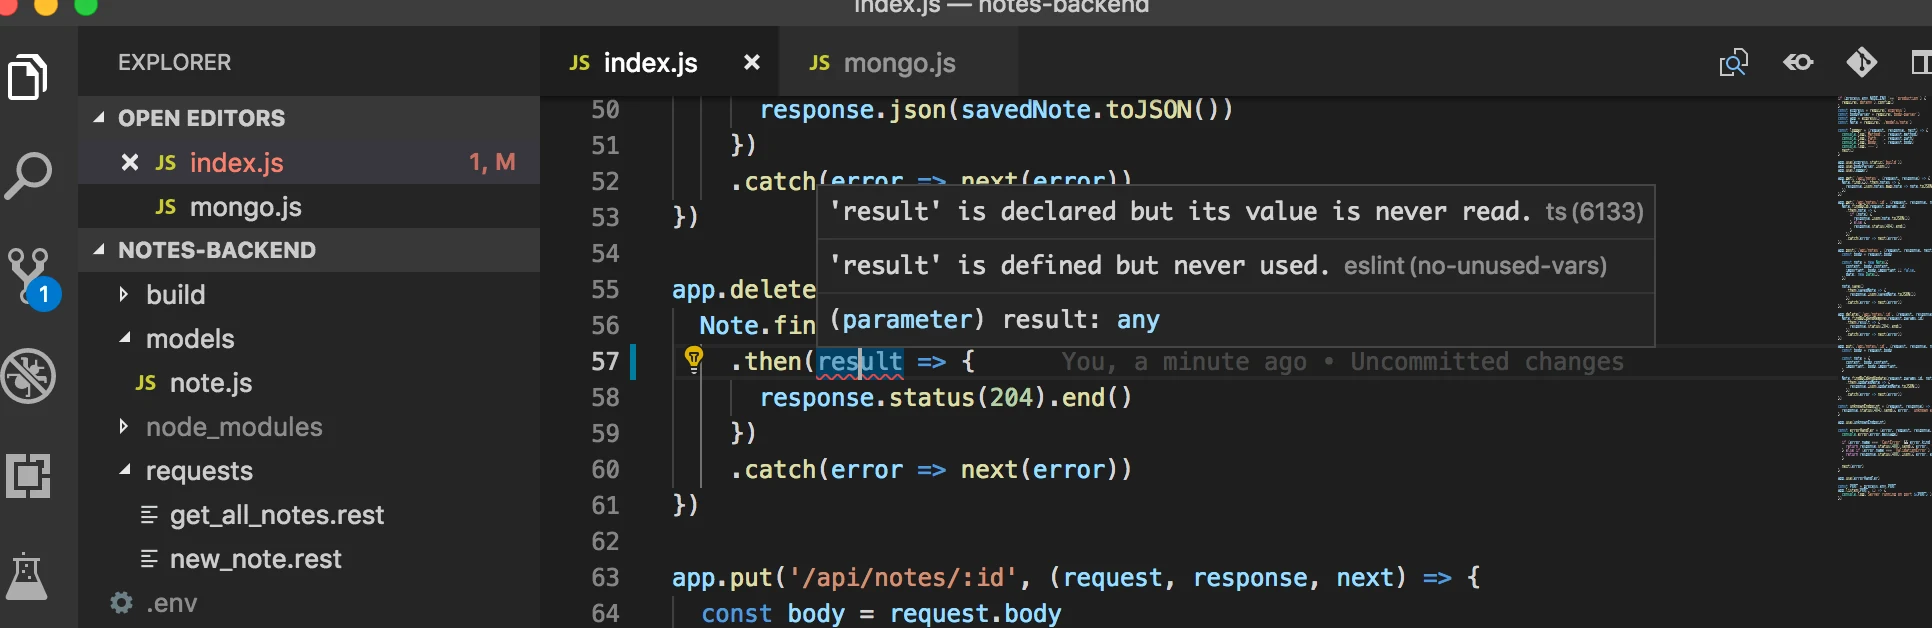
Task: Click the EXPLORER panel title
Action: point(174,62)
